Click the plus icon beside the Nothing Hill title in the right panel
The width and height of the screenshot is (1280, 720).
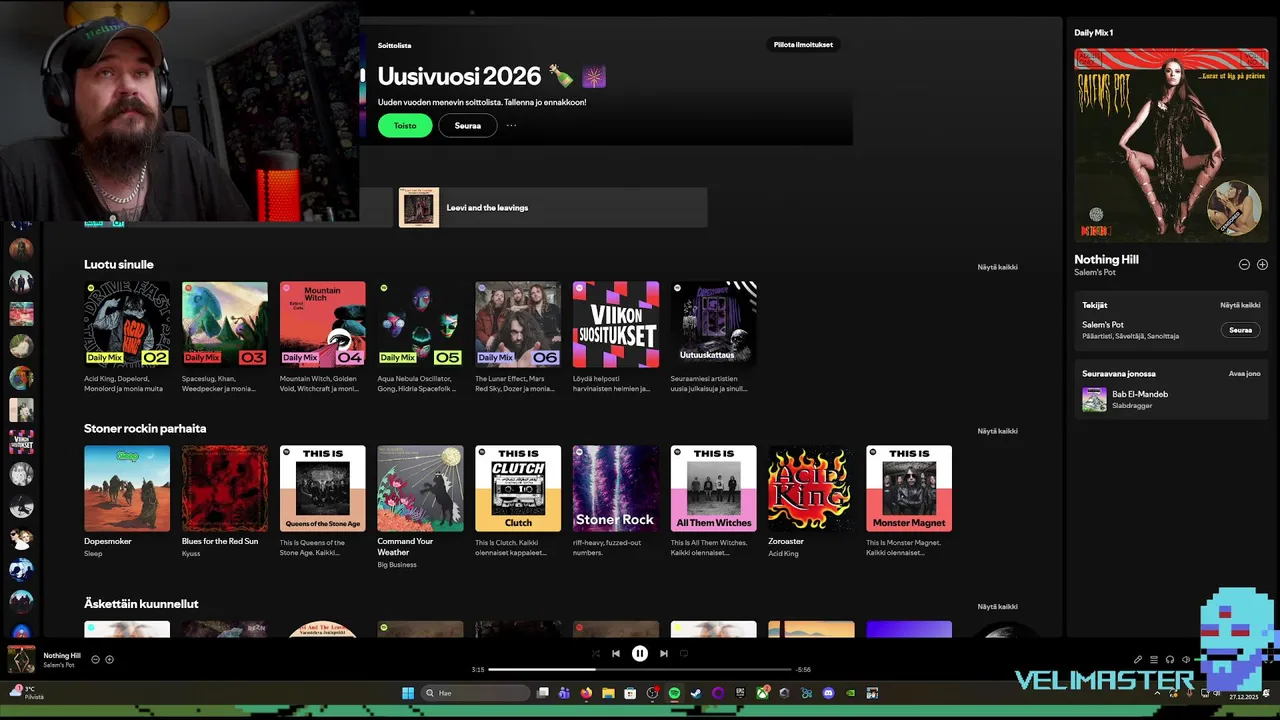point(1262,265)
